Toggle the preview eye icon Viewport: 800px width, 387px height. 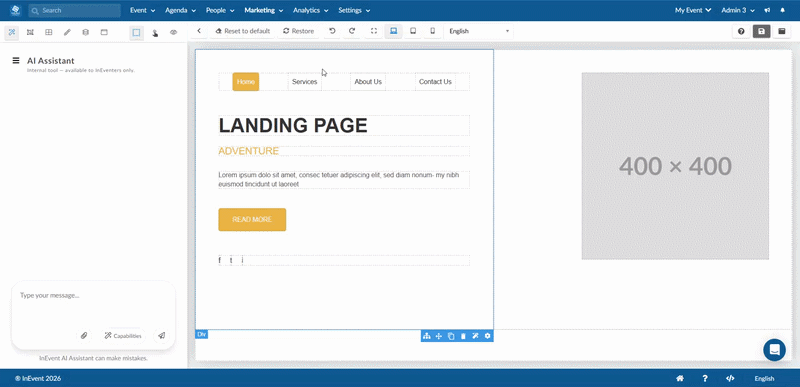tap(173, 32)
